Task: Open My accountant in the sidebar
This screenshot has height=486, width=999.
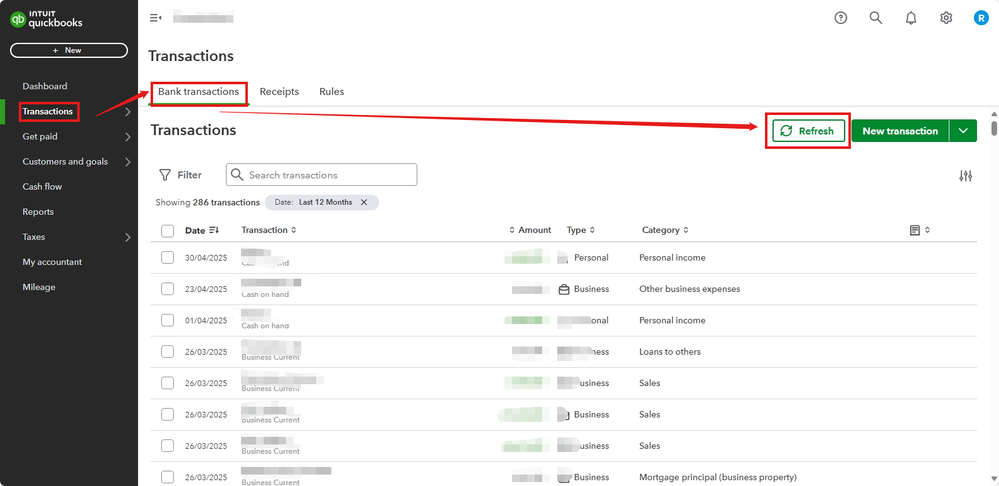Action: point(52,262)
